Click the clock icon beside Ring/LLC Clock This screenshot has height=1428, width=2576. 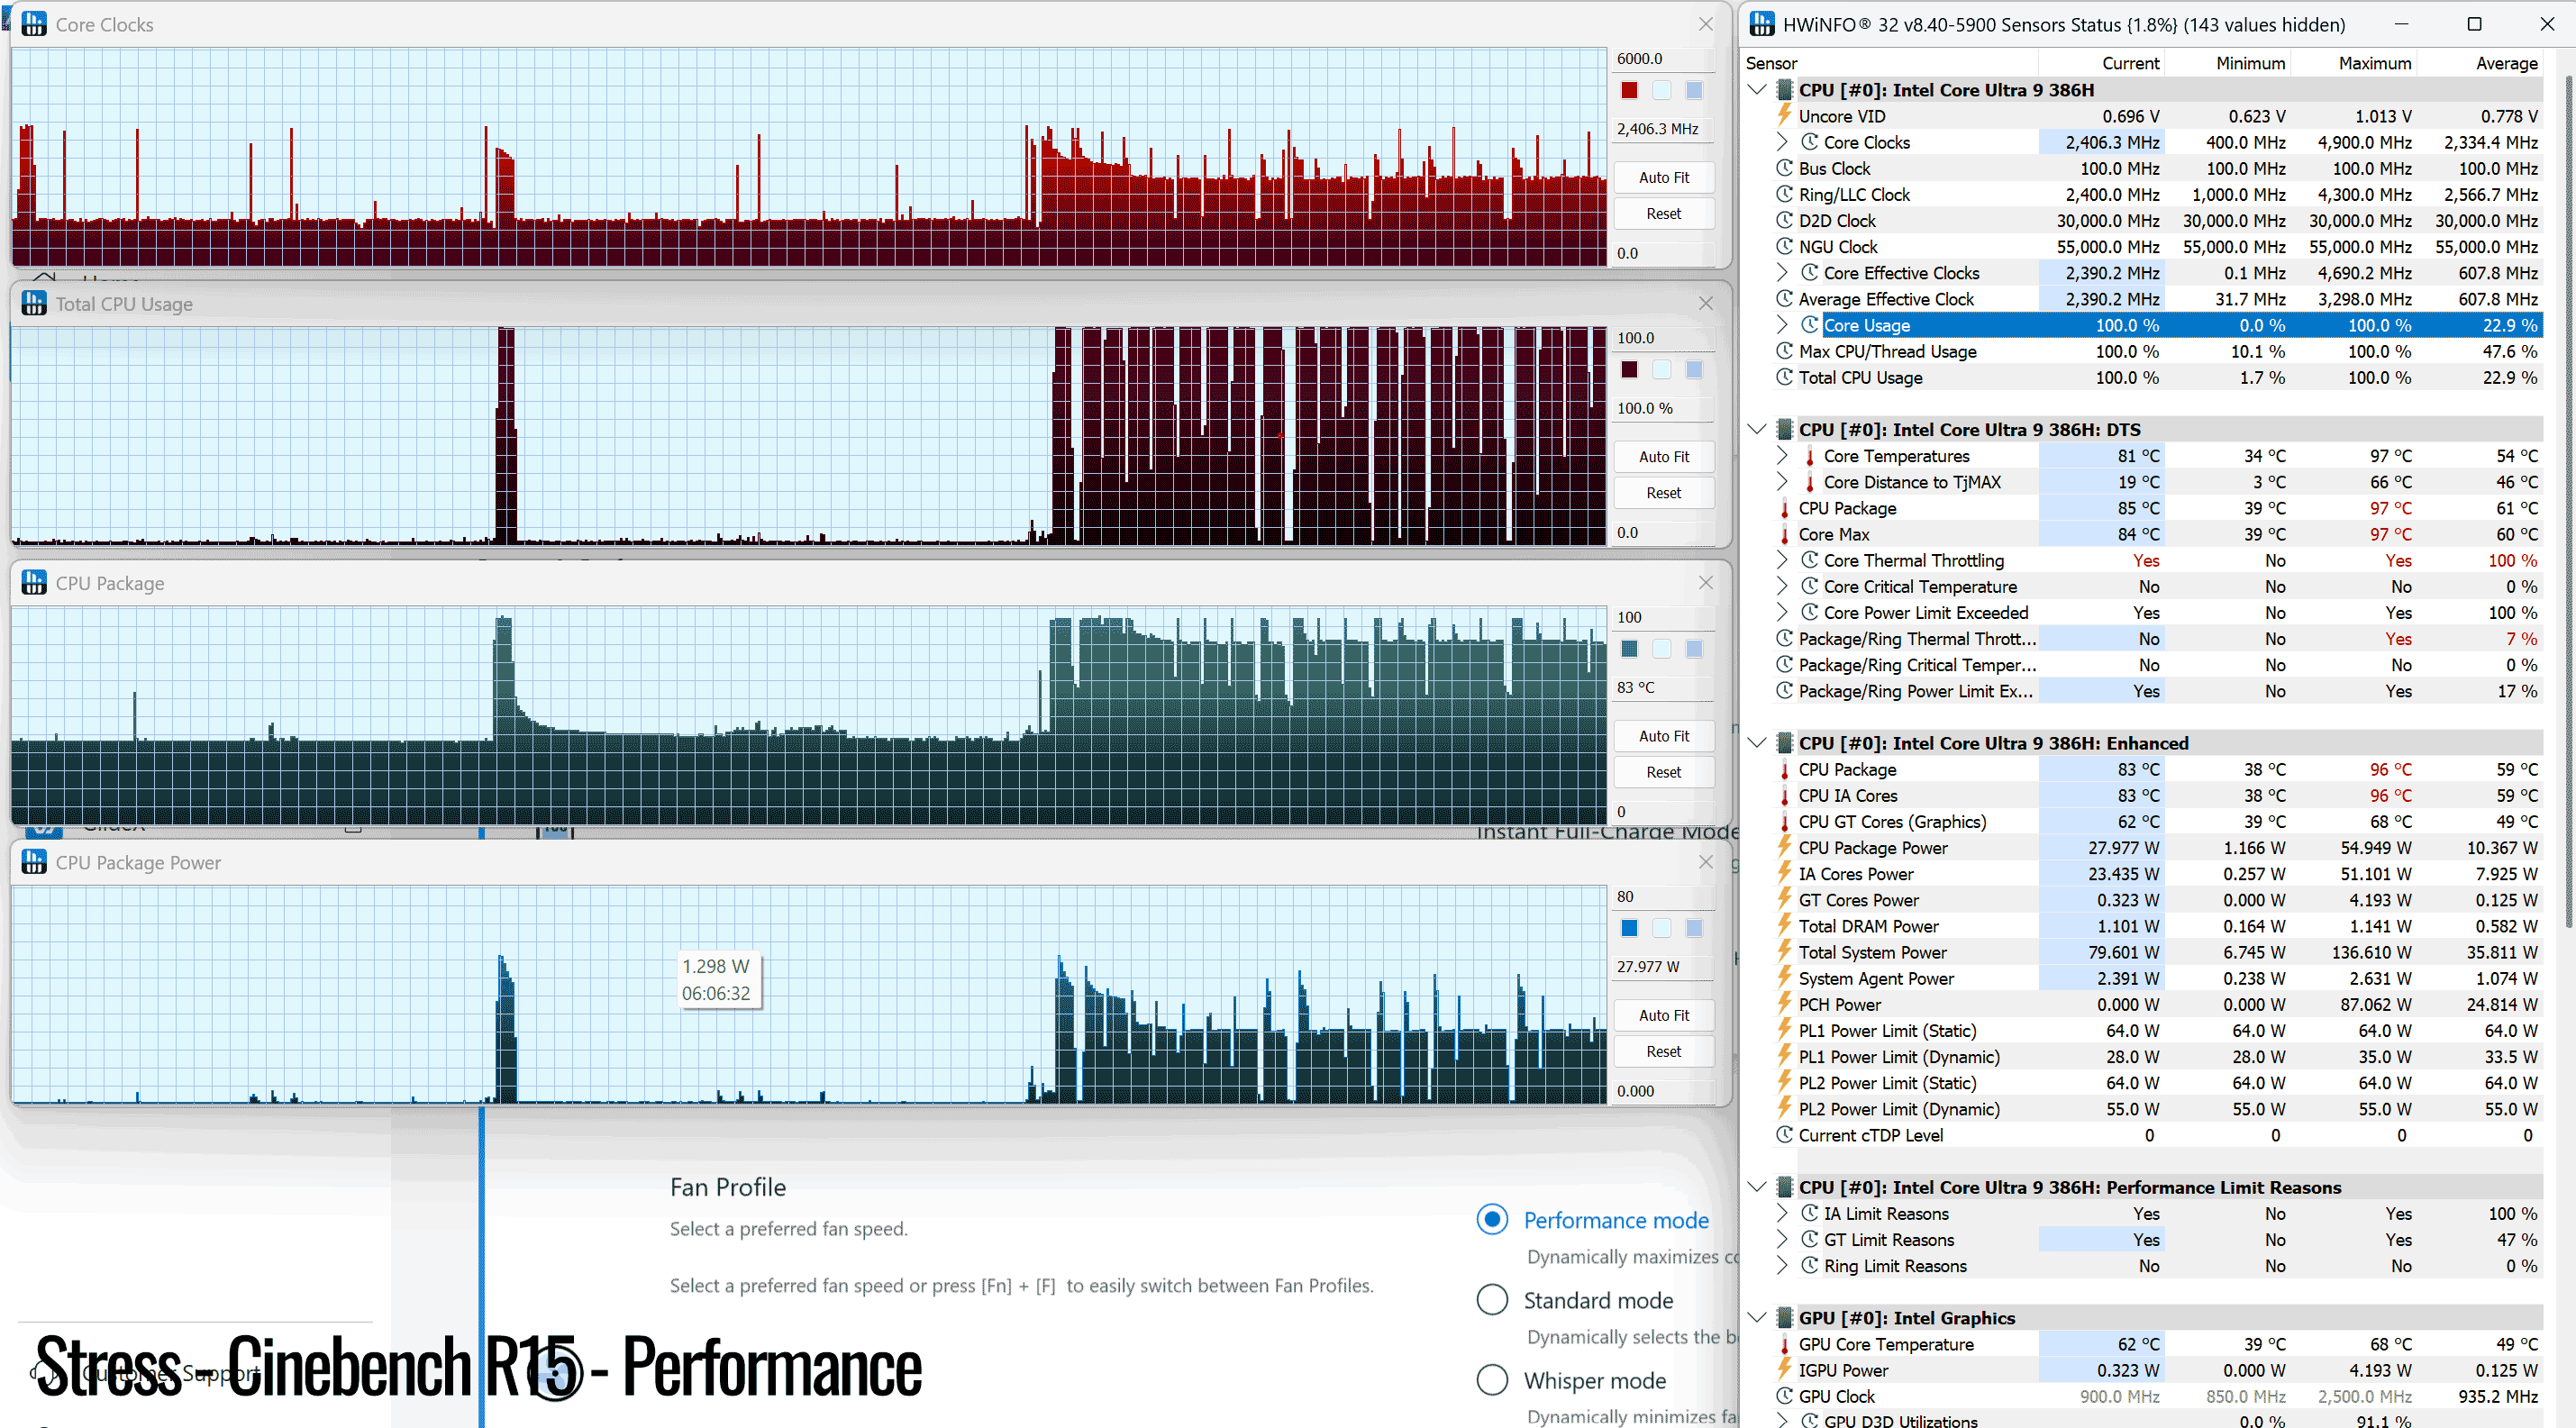(x=1784, y=194)
